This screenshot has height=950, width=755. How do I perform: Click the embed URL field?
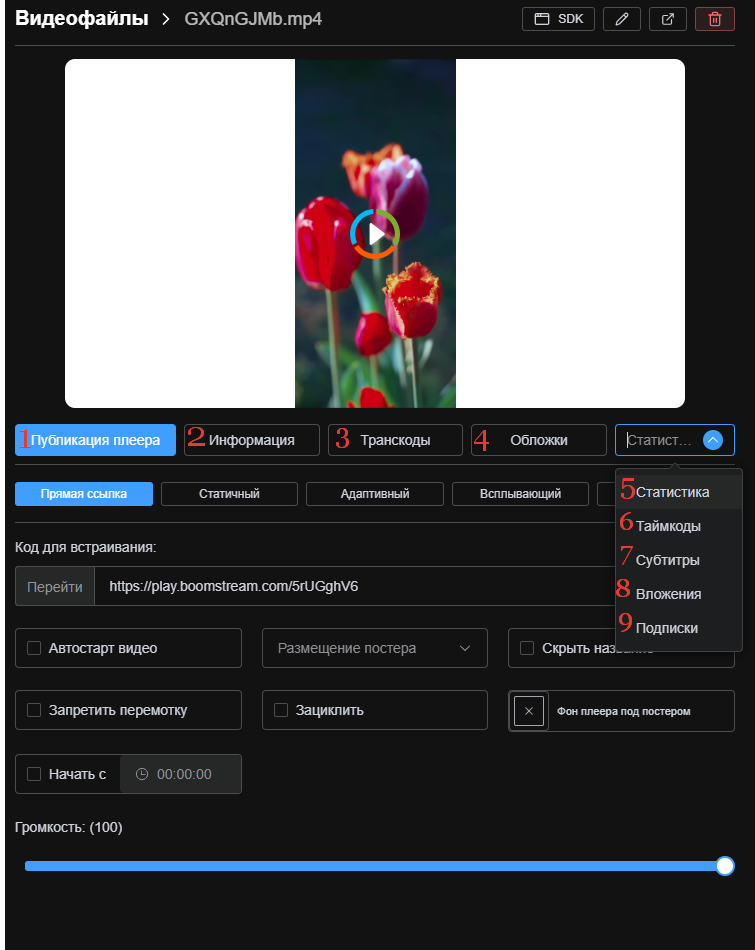(x=355, y=586)
